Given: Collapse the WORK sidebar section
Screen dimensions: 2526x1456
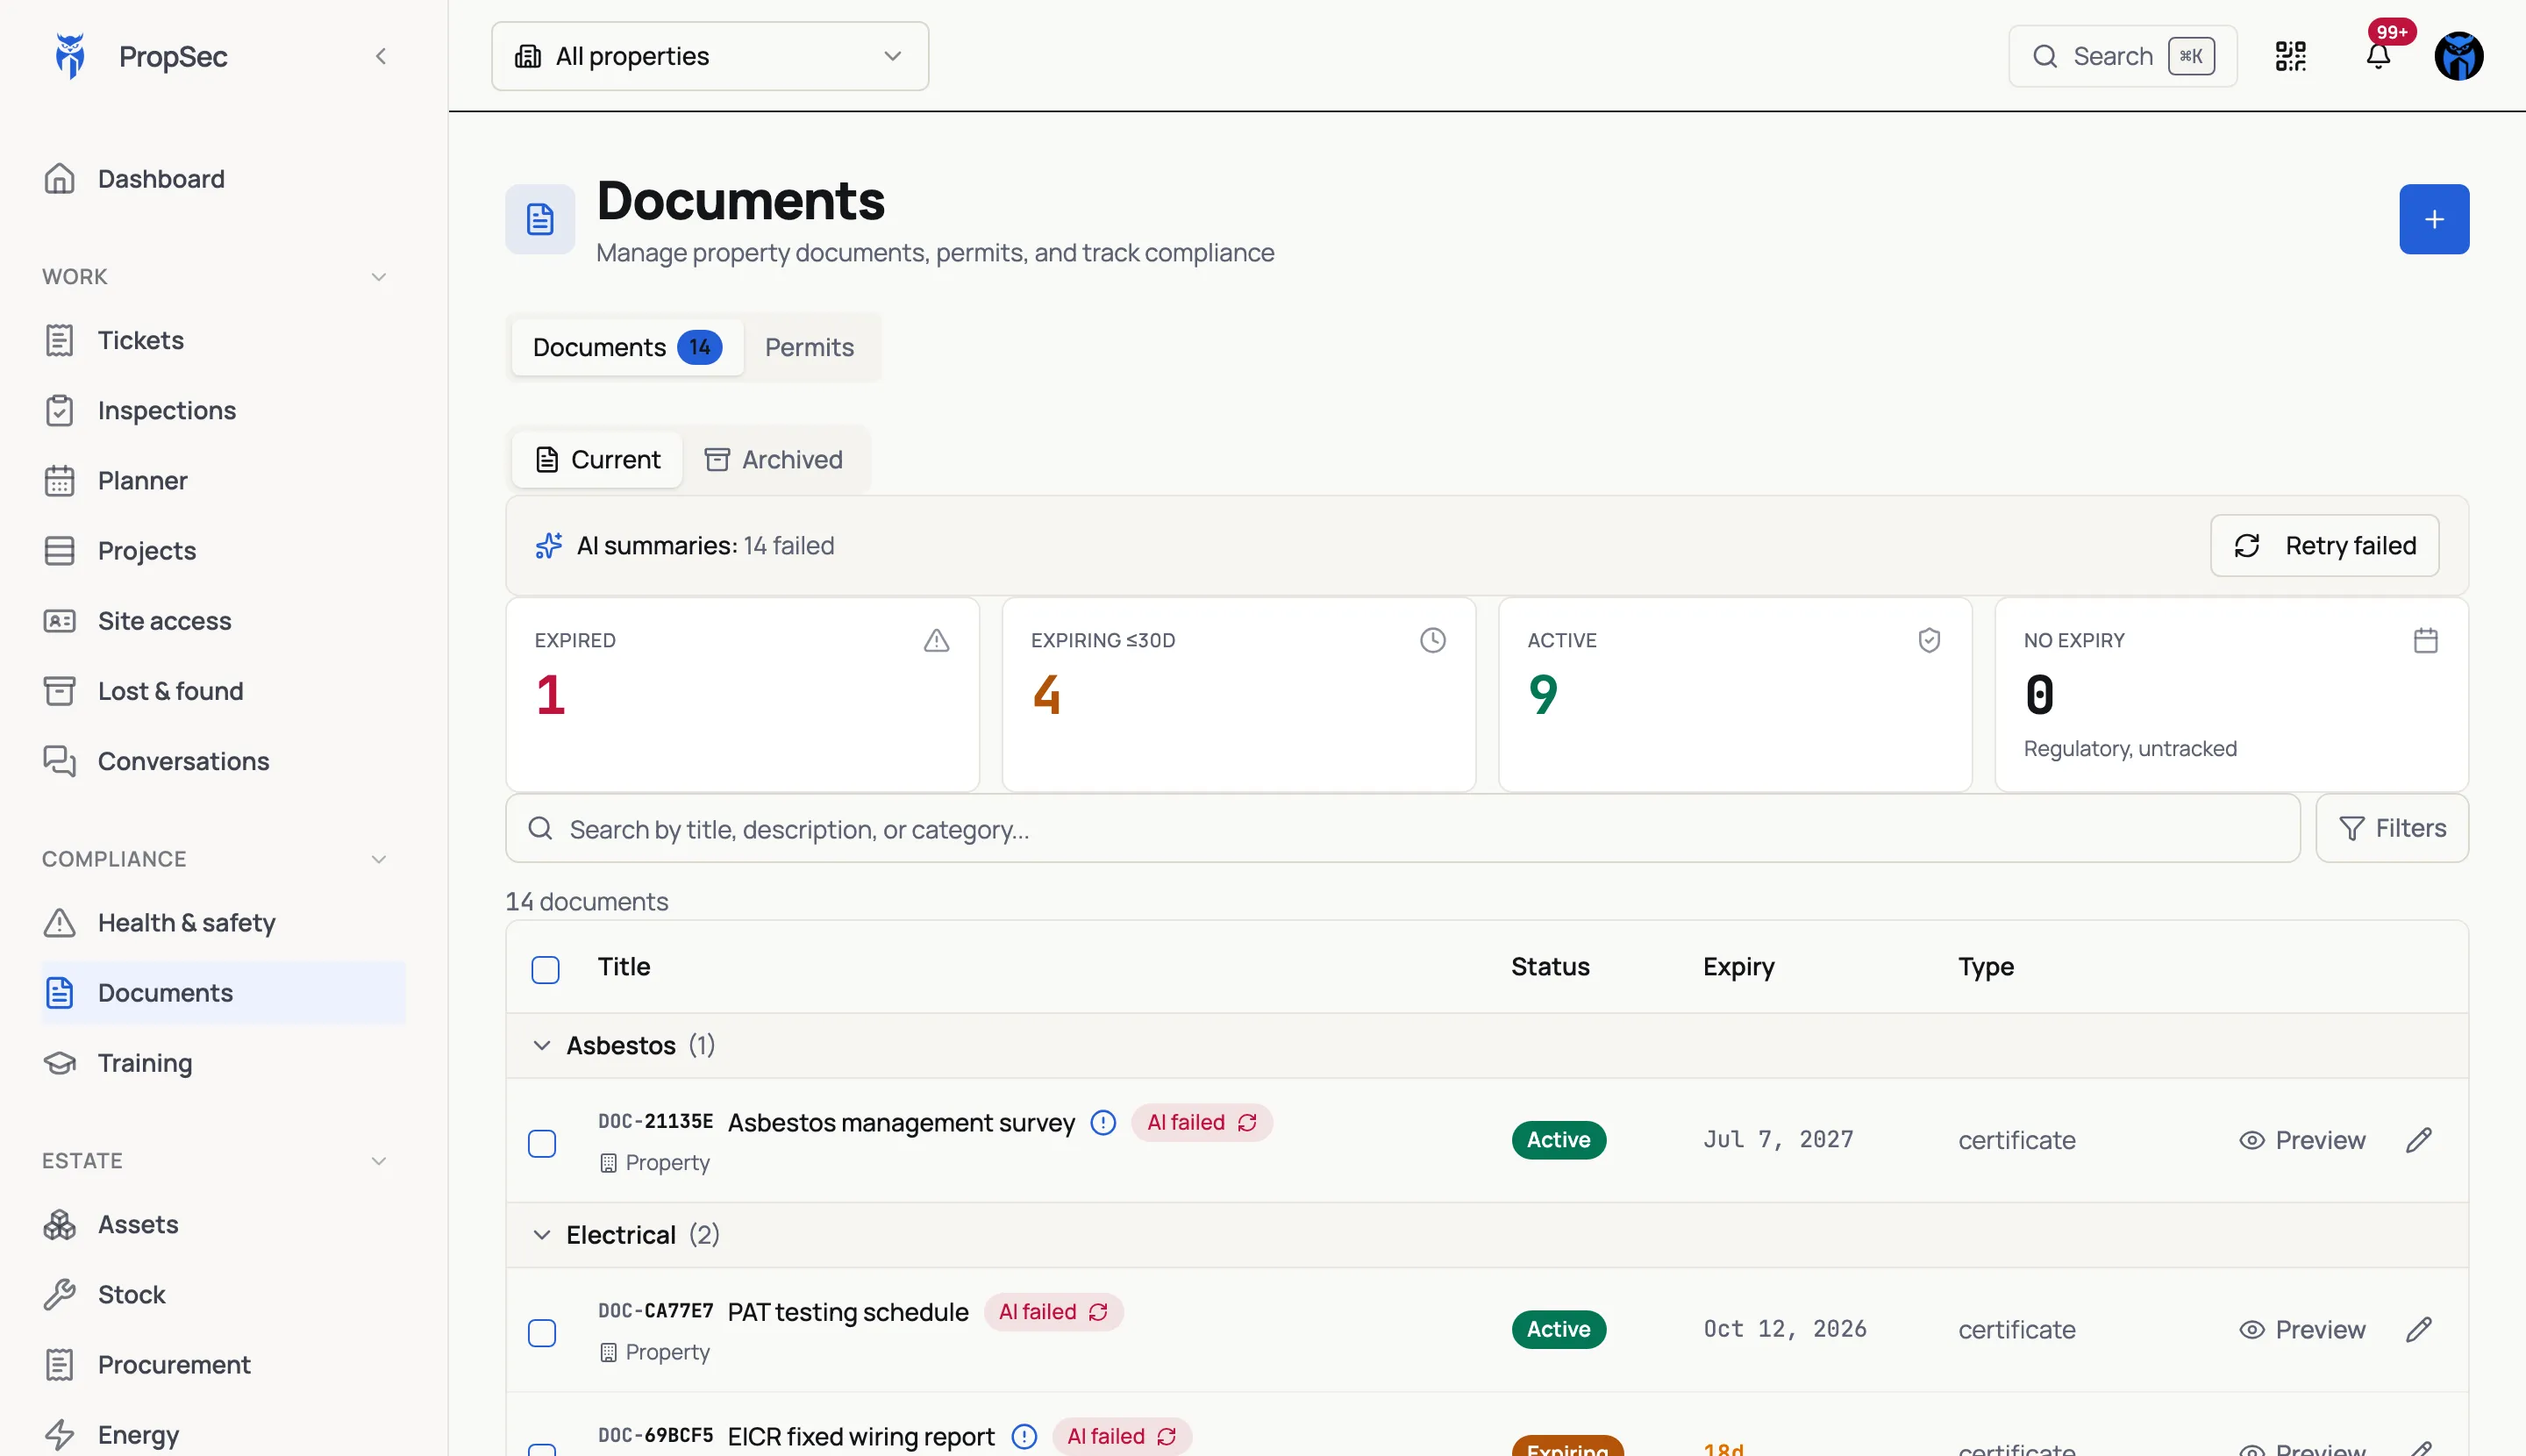Looking at the screenshot, I should (379, 277).
